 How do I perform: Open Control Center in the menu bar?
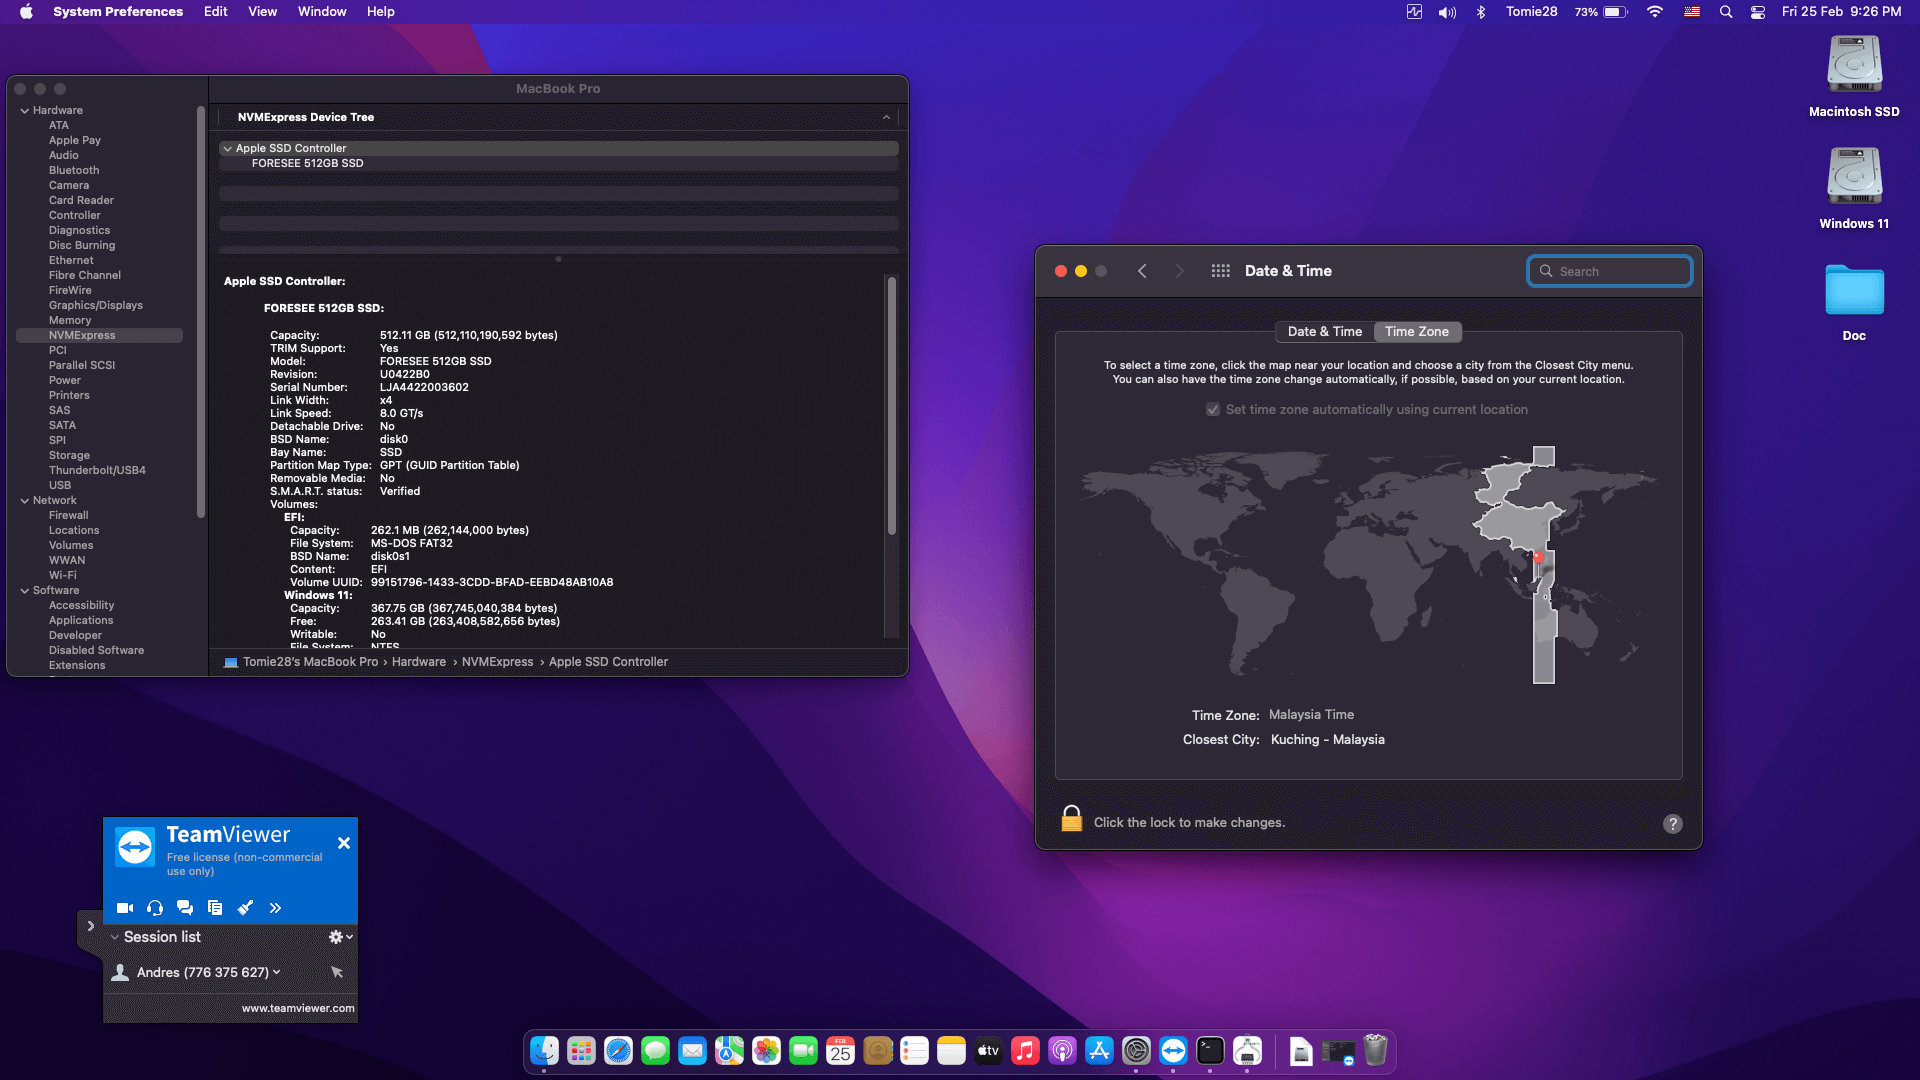[1758, 12]
